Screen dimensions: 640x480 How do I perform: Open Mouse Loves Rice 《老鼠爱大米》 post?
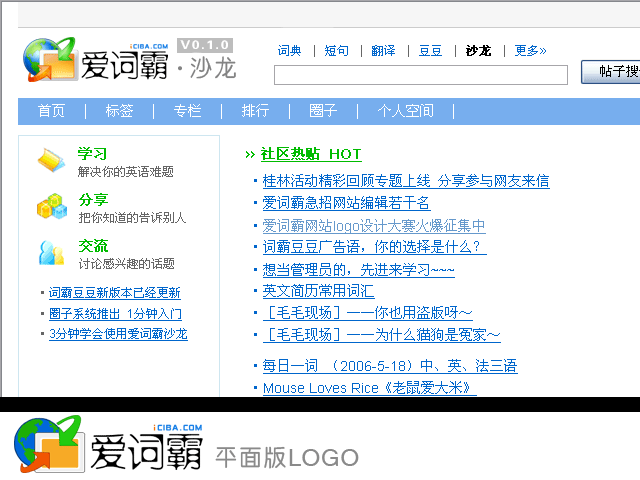tap(369, 388)
